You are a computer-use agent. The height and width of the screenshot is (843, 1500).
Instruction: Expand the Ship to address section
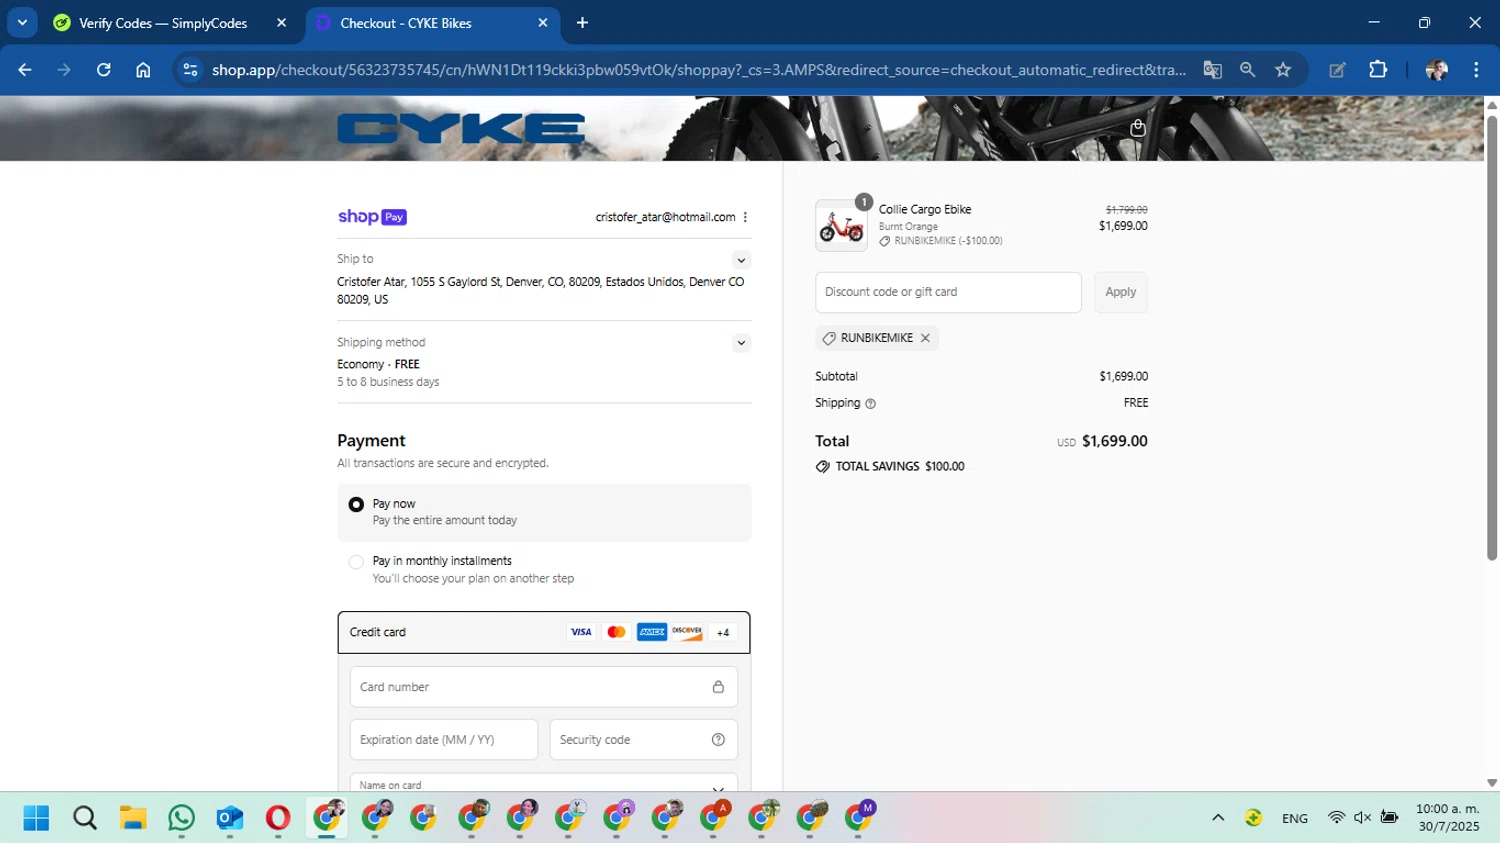(741, 260)
